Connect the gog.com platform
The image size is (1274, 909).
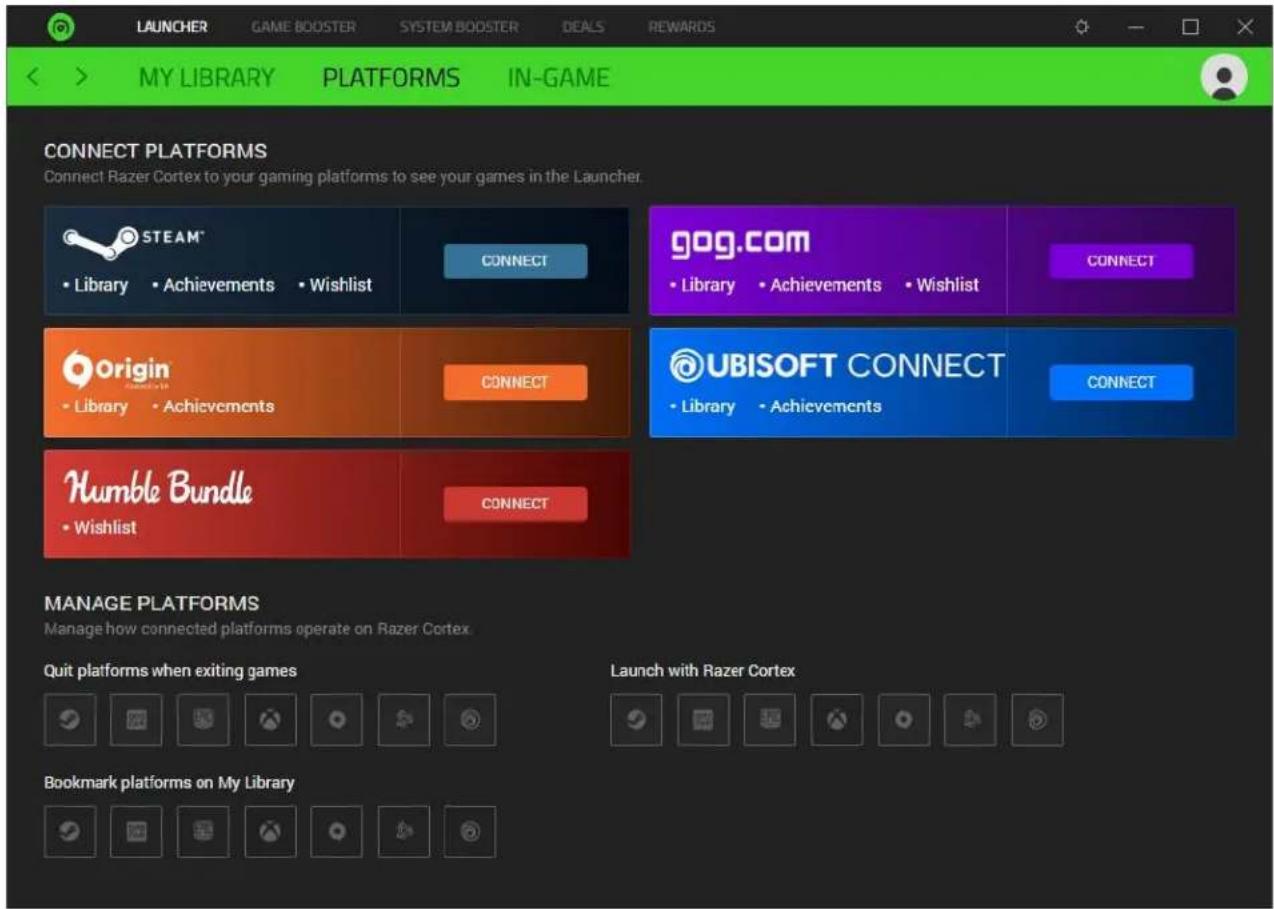pyautogui.click(x=1121, y=261)
